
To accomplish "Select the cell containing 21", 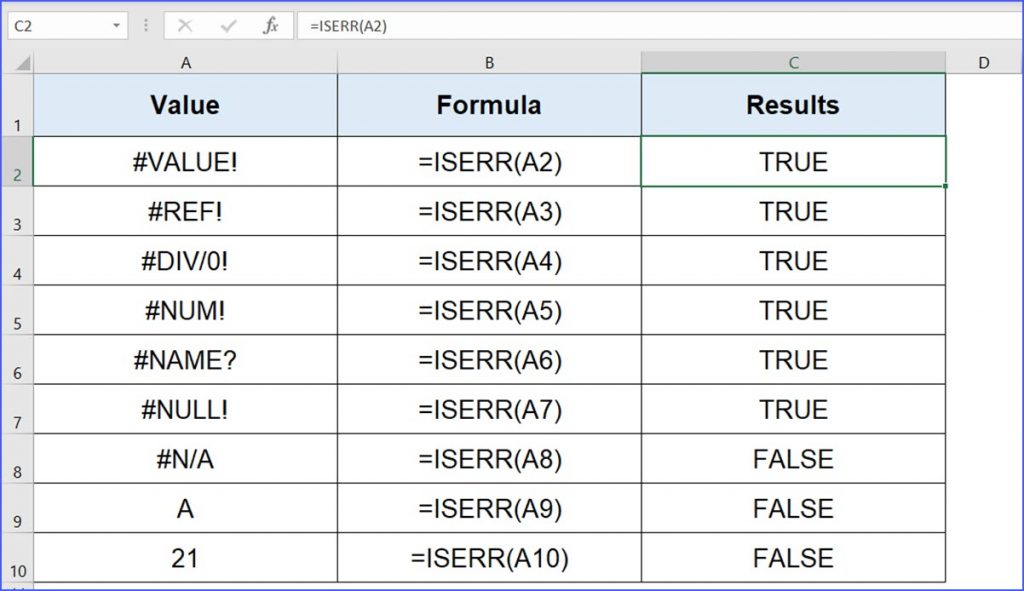I will [185, 558].
